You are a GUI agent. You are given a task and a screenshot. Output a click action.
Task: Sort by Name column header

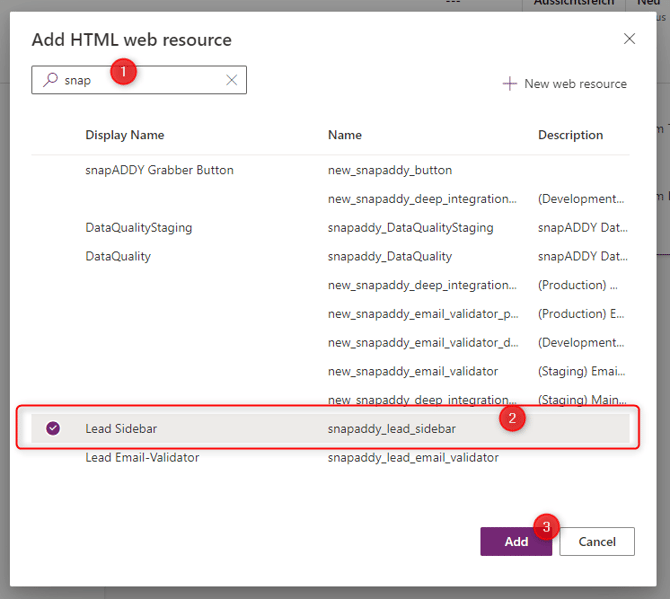pyautogui.click(x=345, y=135)
